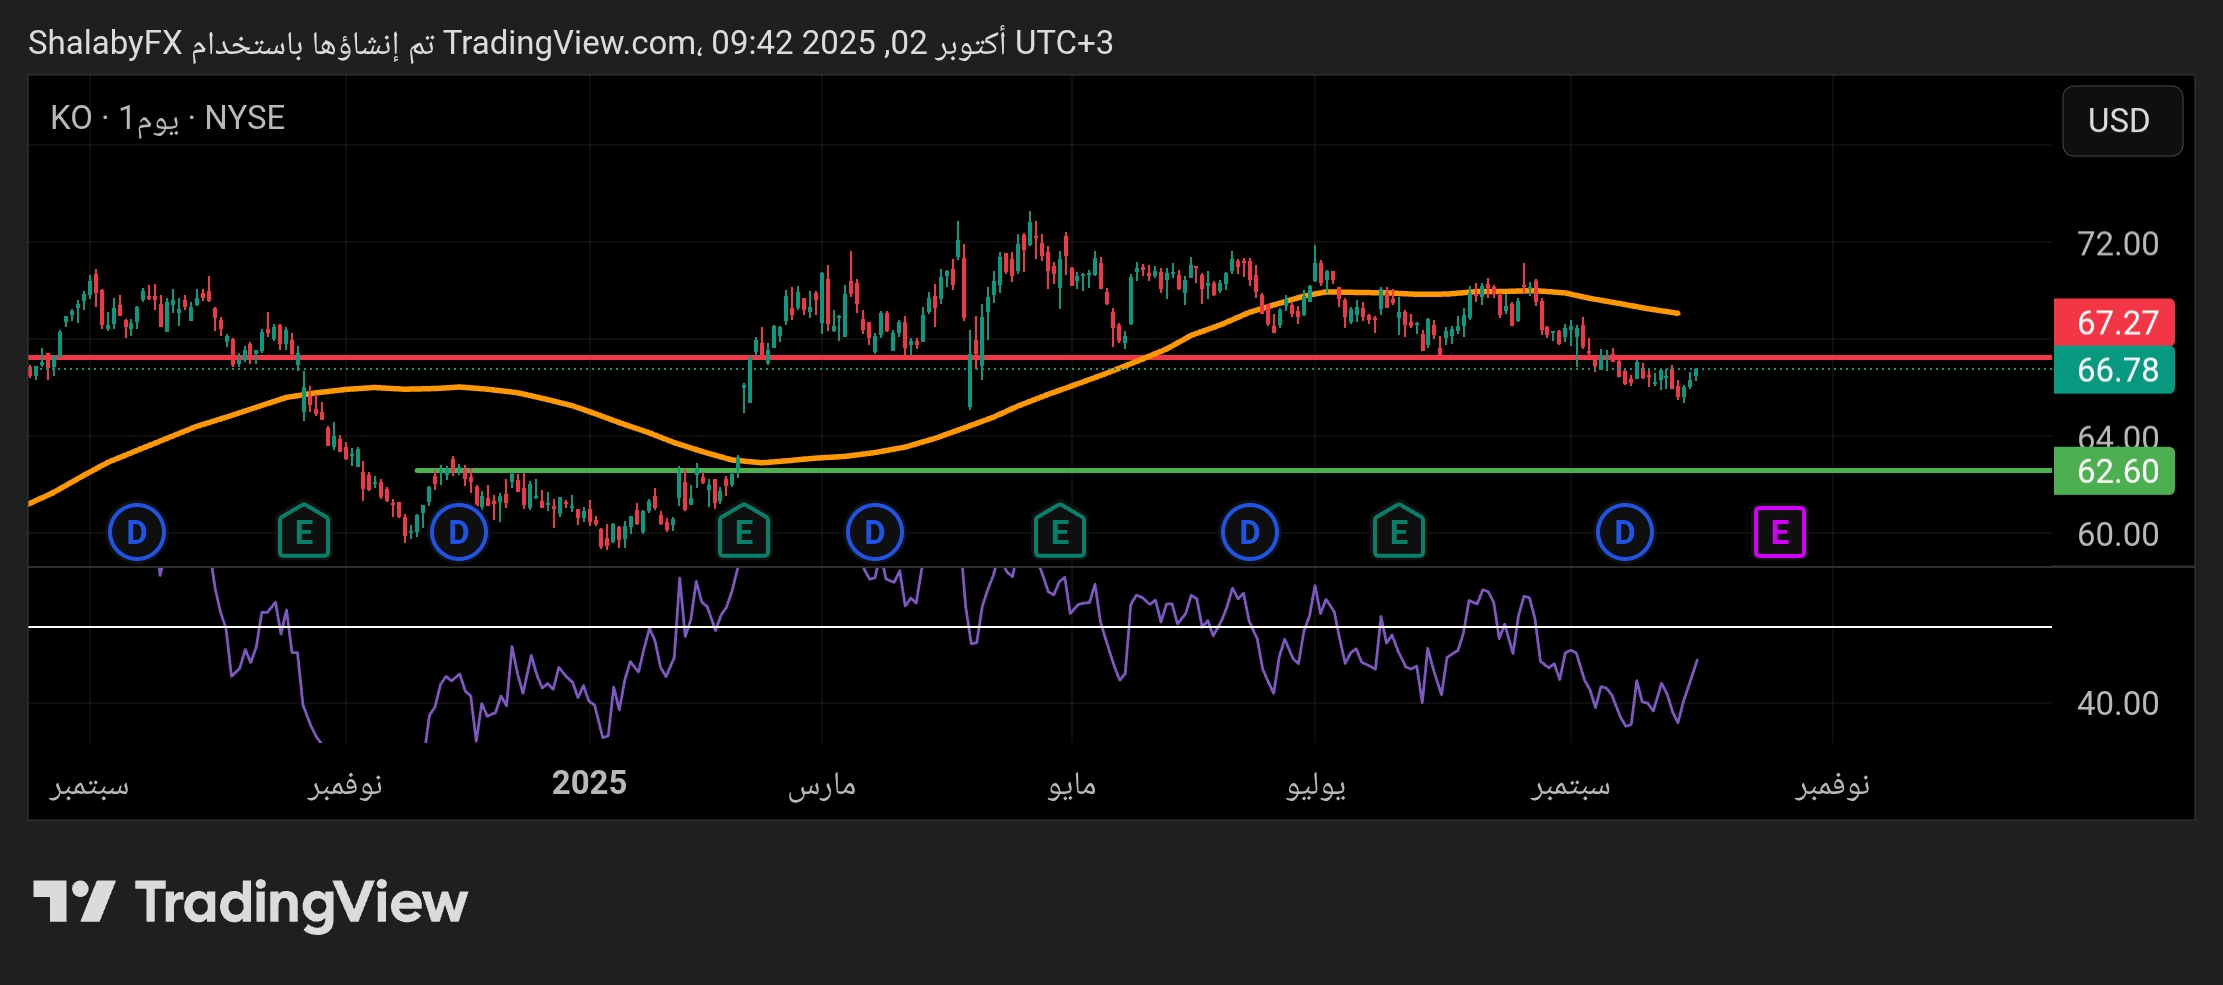Select the red 67.27 price label
The height and width of the screenshot is (985, 2223).
[x=2114, y=323]
